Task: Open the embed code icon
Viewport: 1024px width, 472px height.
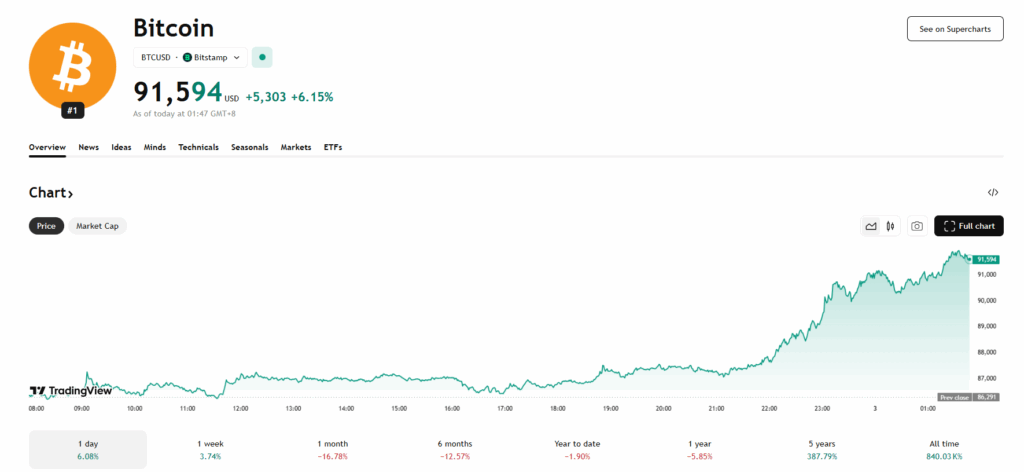Action: (992, 192)
